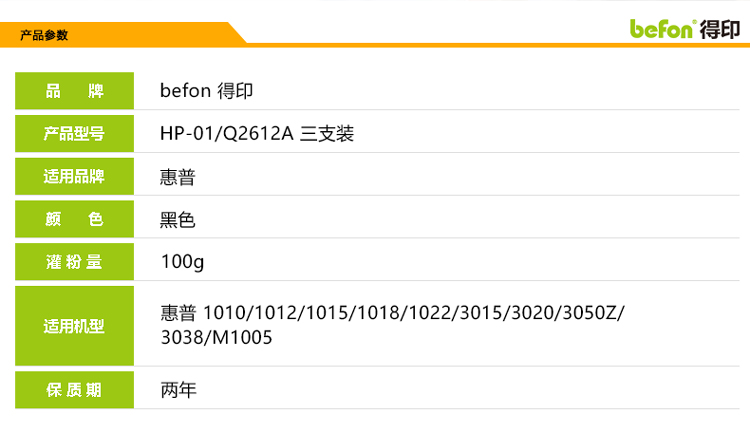Select the 100g toner amount value

[182, 263]
